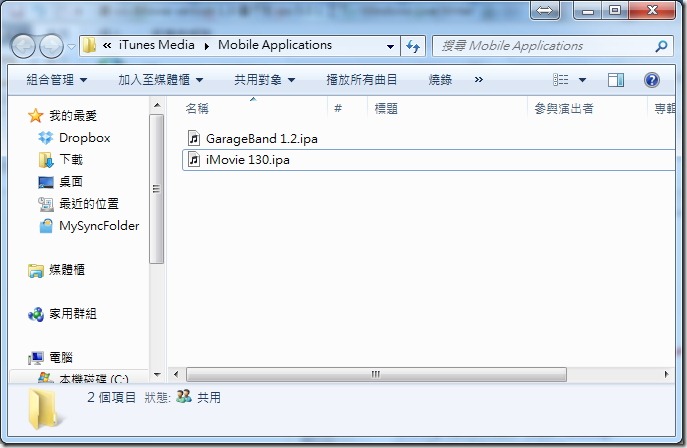Open the view options dropdown arrow
Image resolution: width=687 pixels, height=448 pixels.
click(x=582, y=80)
